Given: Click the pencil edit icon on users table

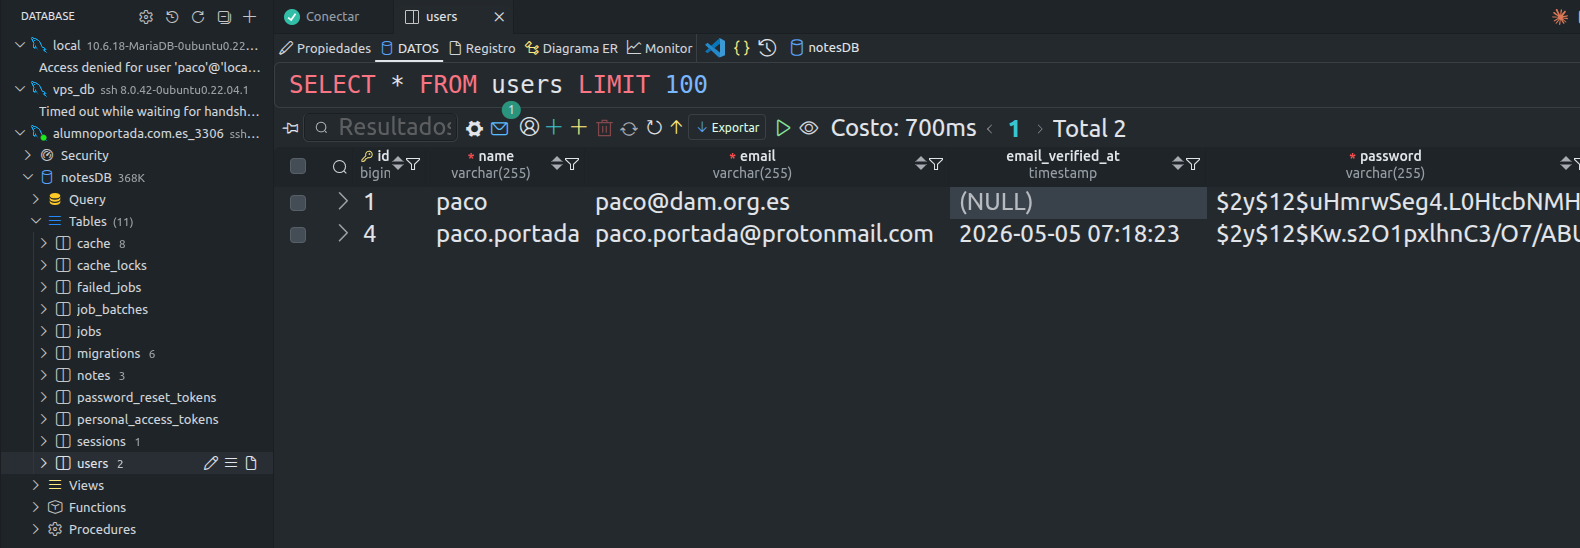Looking at the screenshot, I should [x=210, y=463].
